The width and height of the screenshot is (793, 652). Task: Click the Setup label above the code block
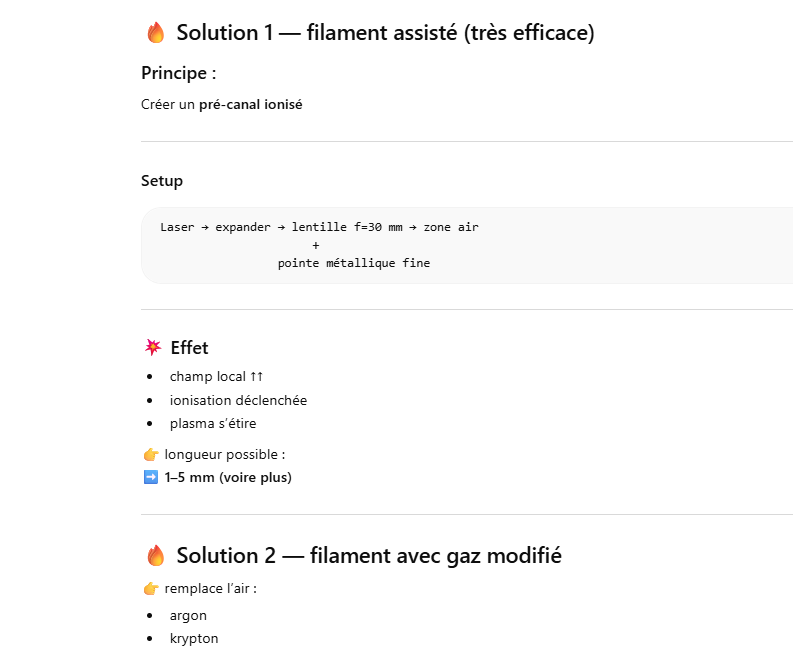tap(162, 181)
